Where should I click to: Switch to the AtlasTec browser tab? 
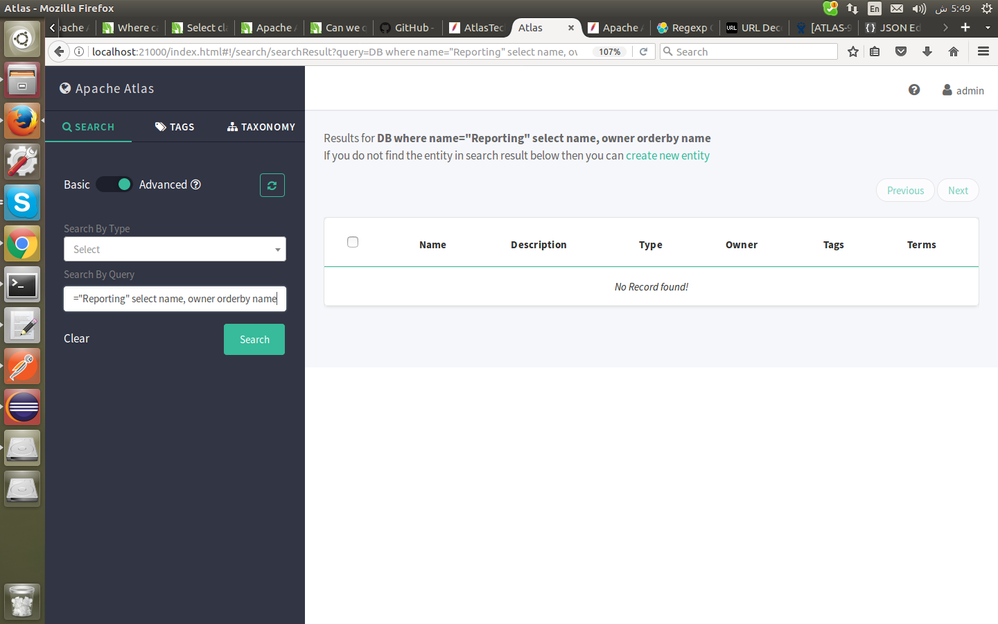(x=475, y=28)
